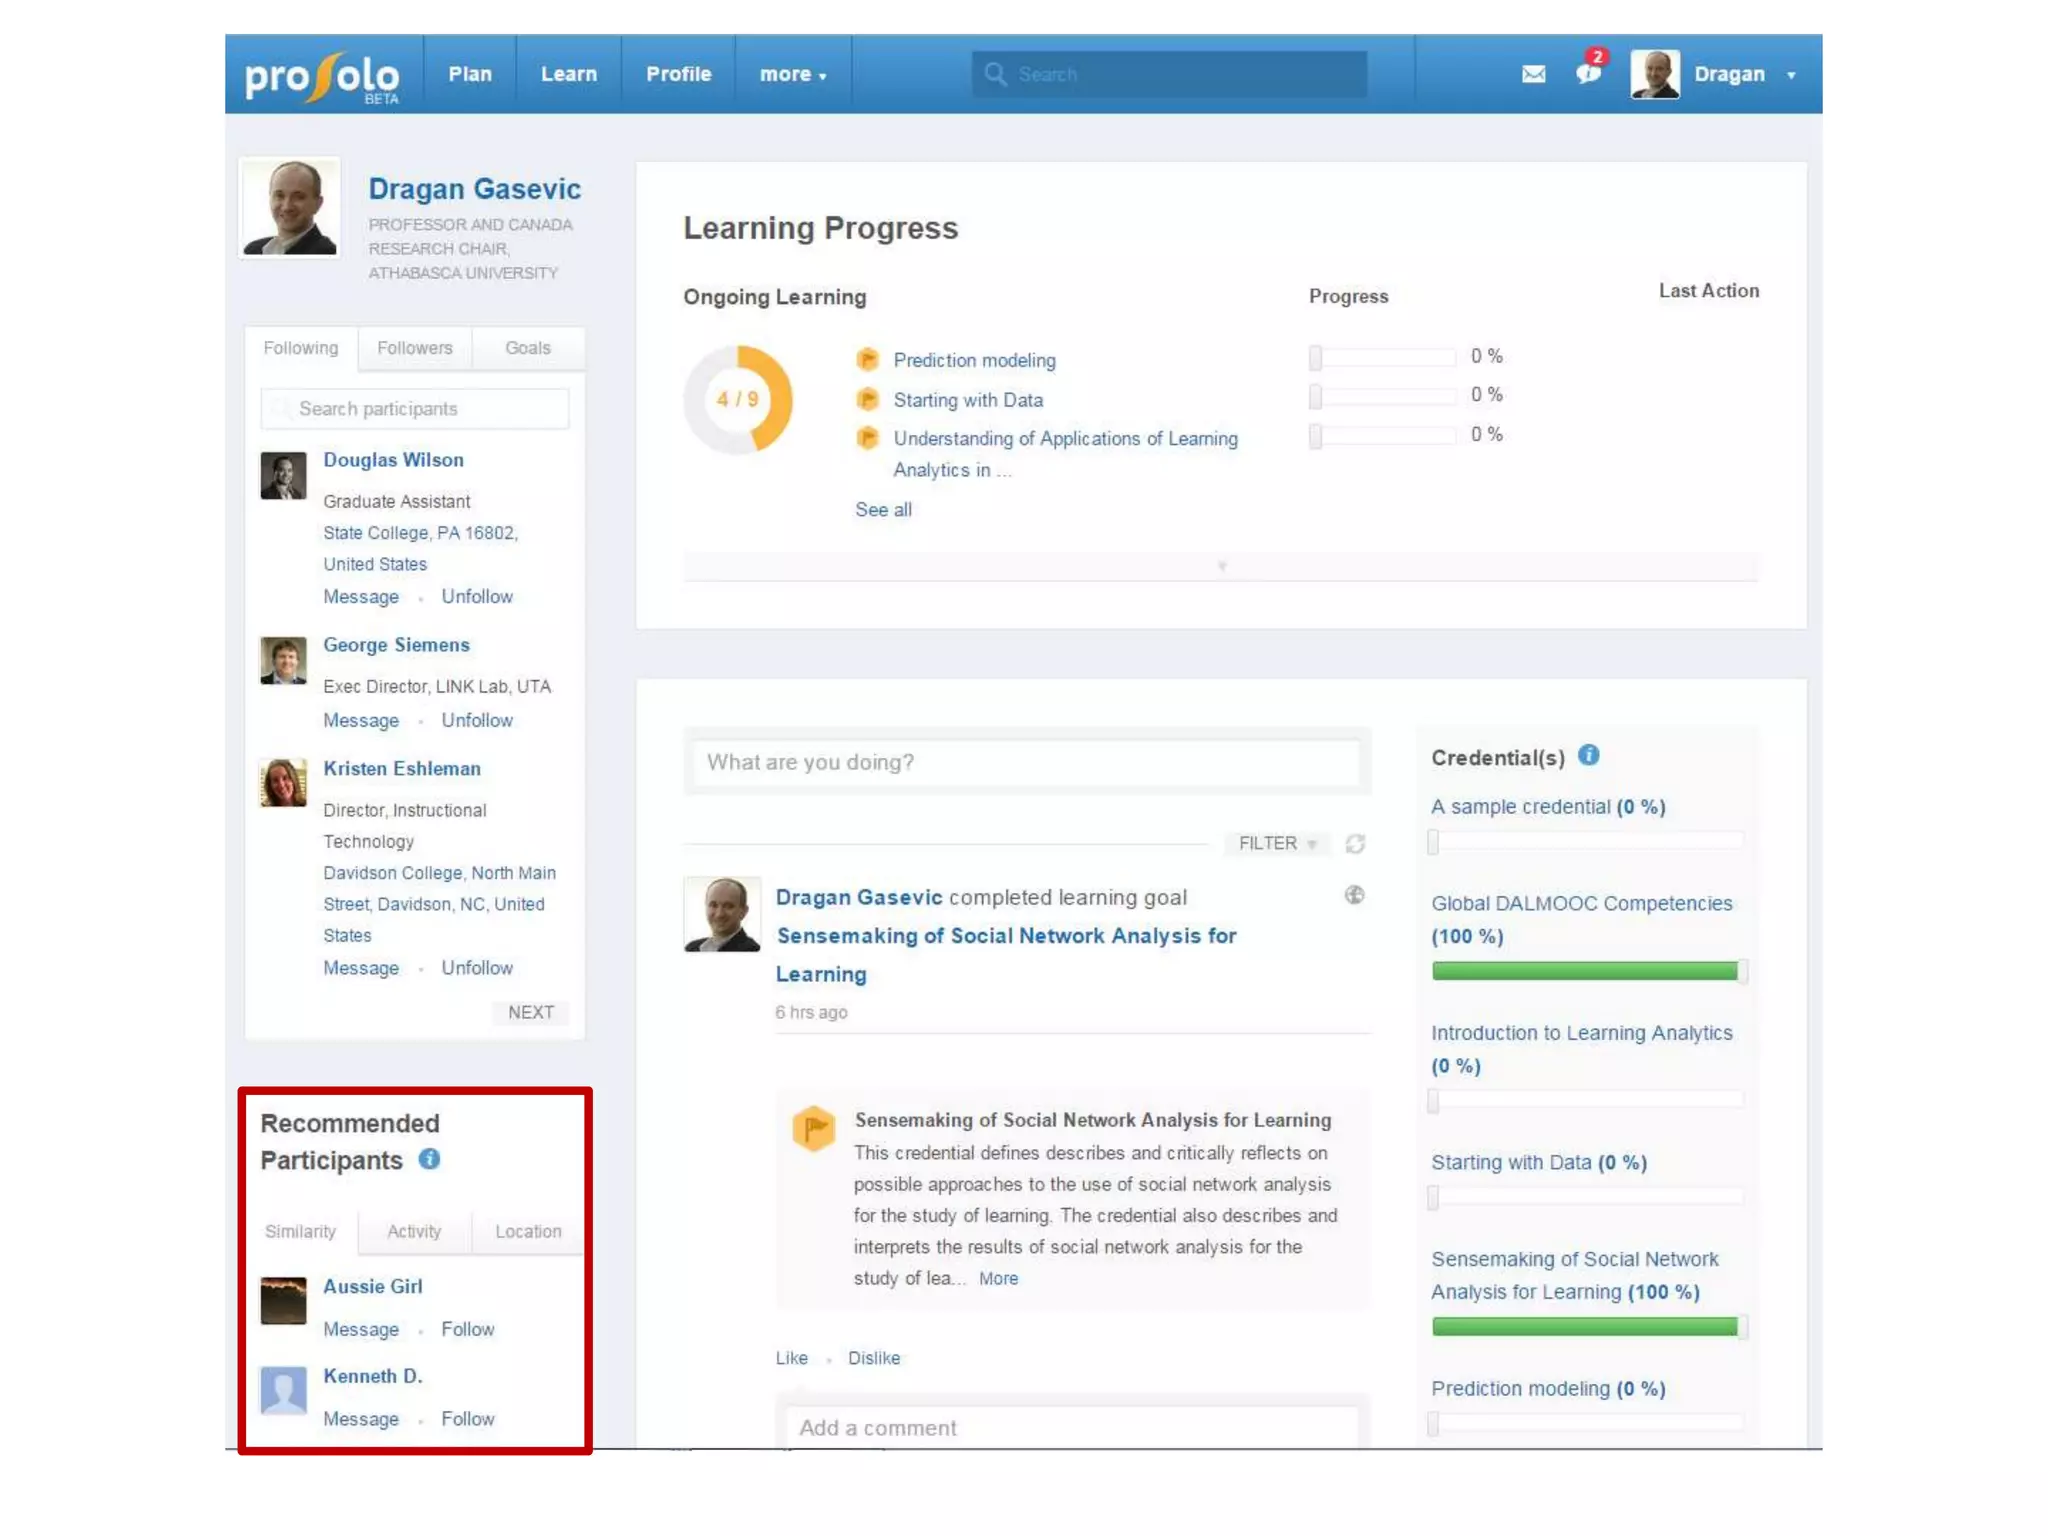Click Prediction modeling flag icon
This screenshot has height=1536, width=2048.
click(867, 360)
